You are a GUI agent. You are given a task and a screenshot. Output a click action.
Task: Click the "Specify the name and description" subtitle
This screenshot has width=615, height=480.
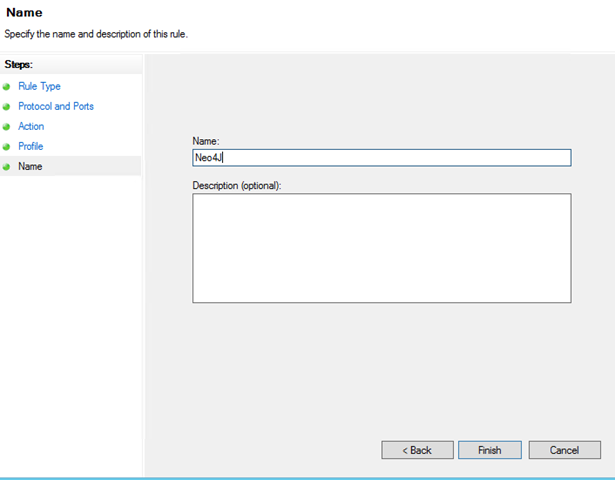point(96,34)
